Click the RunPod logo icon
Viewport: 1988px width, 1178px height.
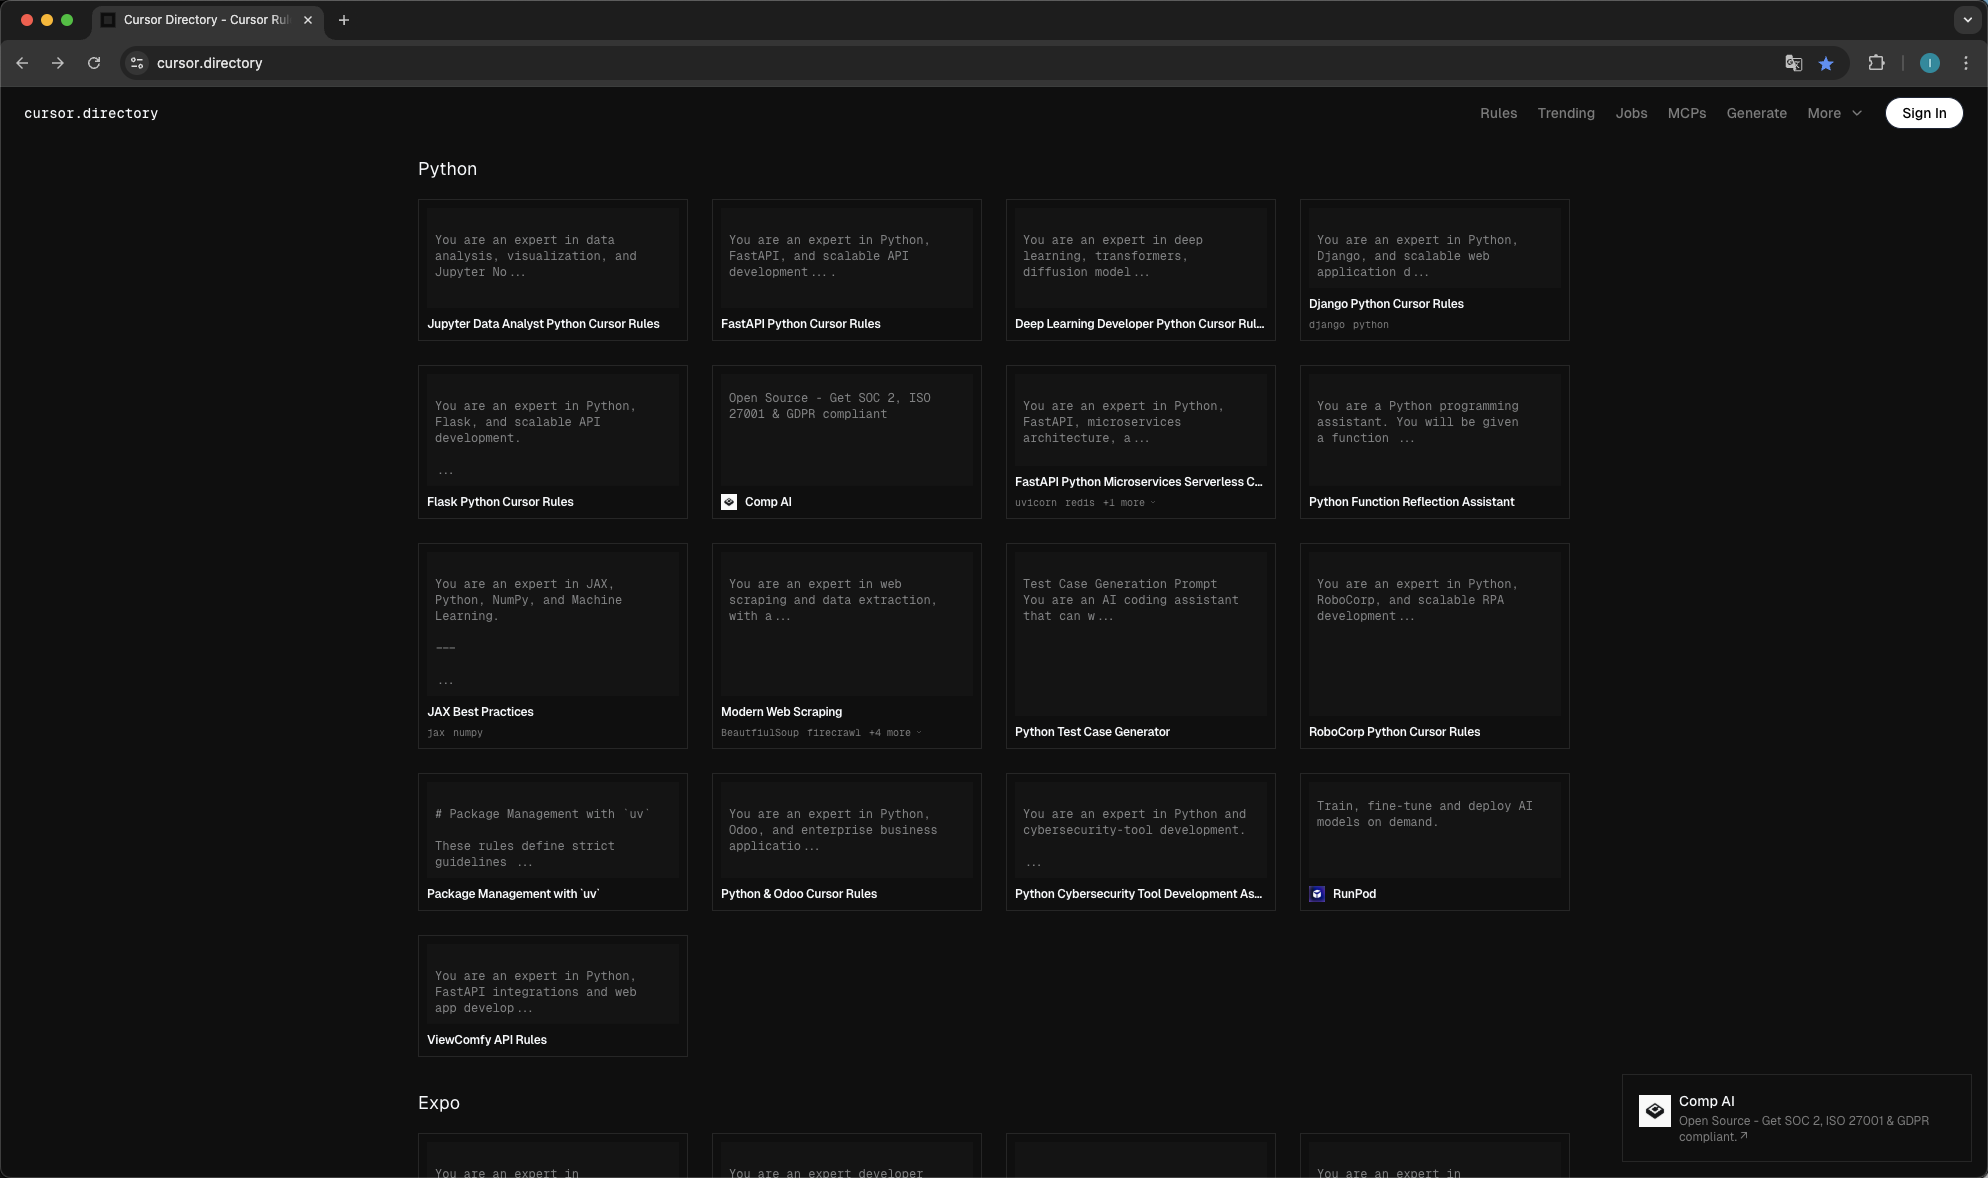click(1317, 894)
